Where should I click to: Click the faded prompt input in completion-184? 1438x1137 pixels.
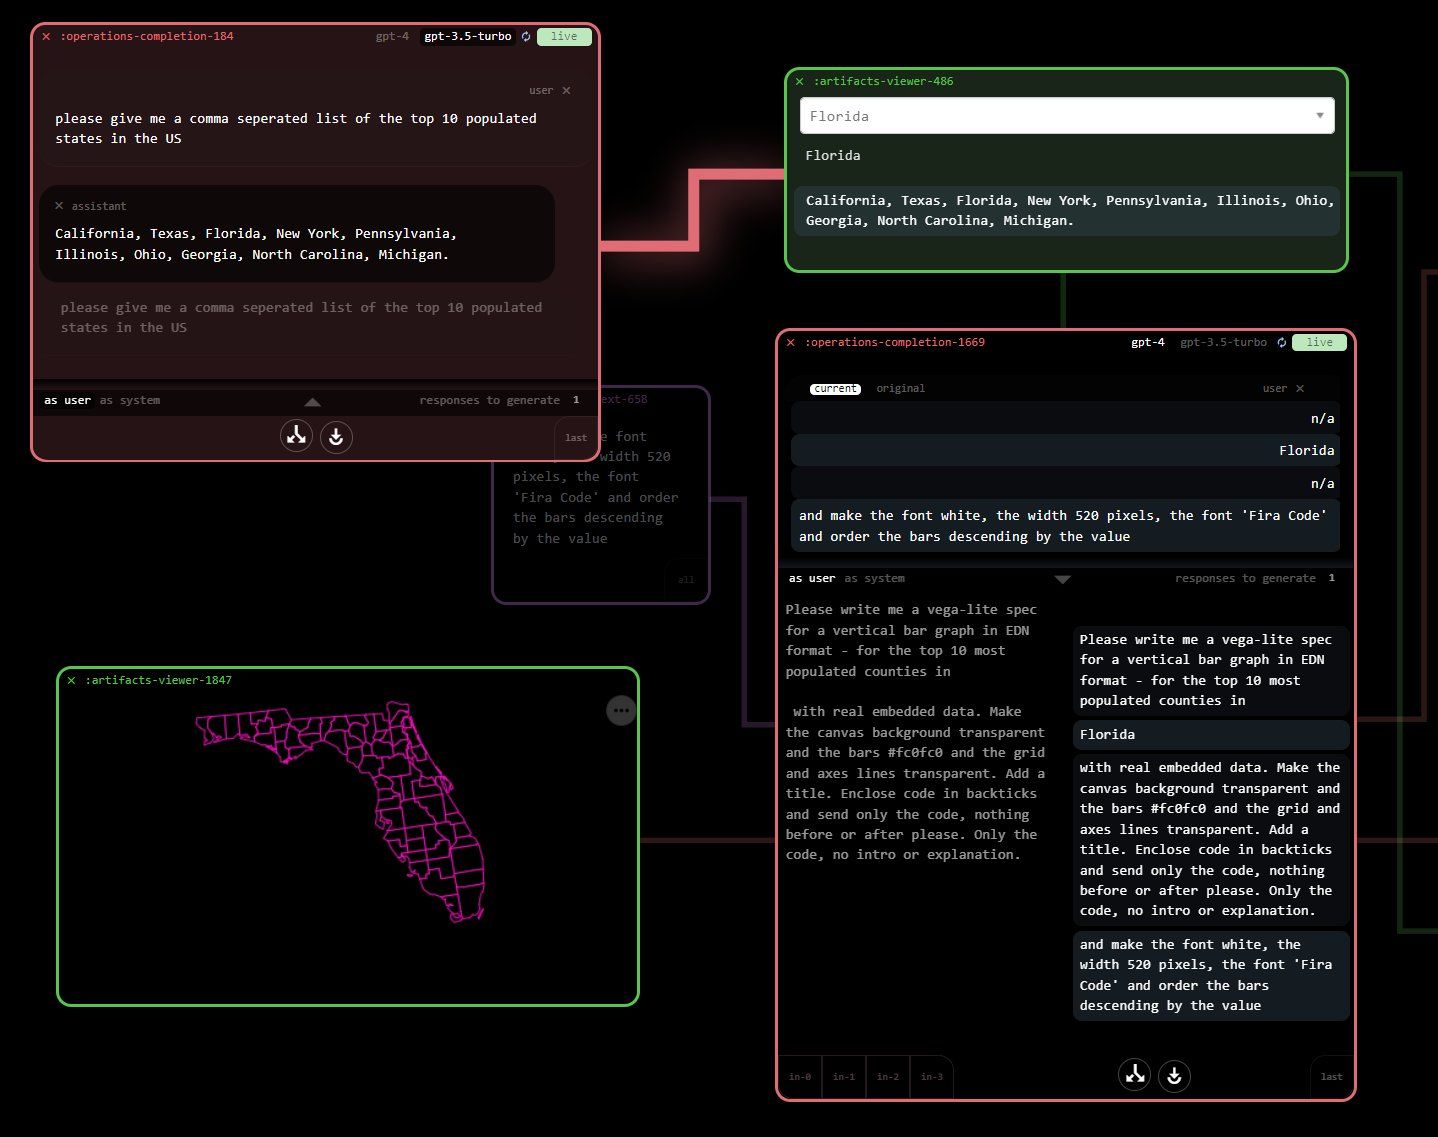[301, 318]
